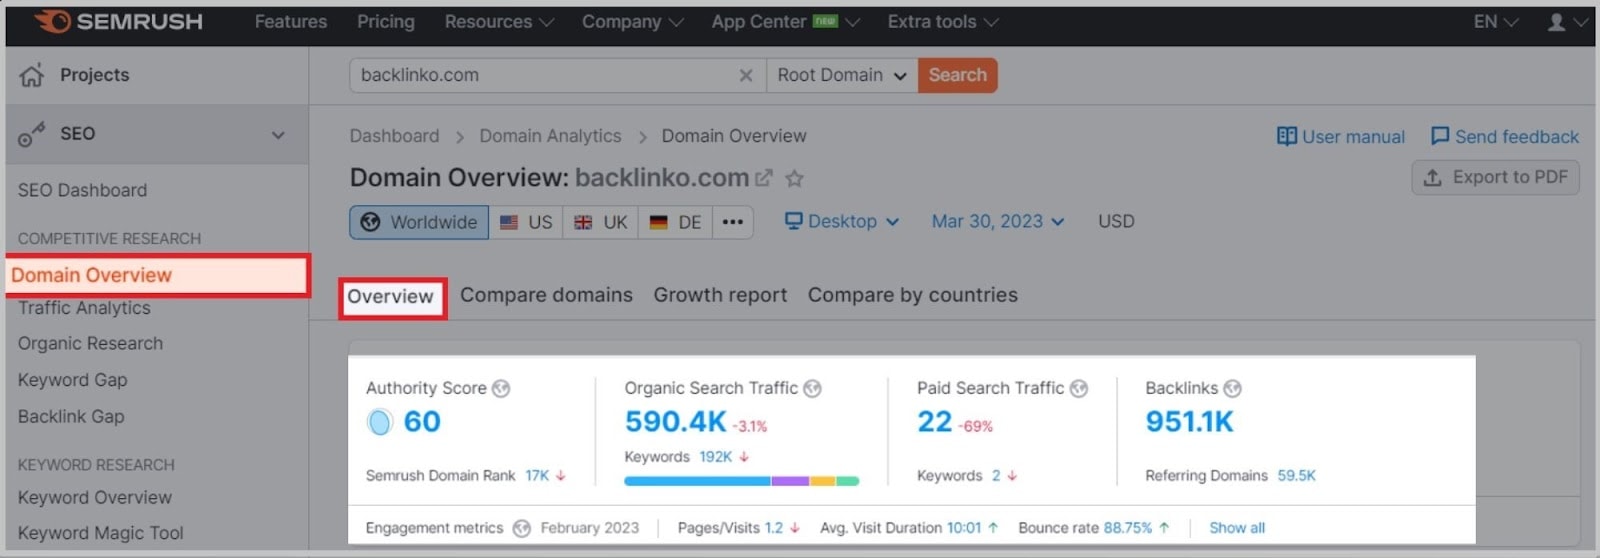This screenshot has height=558, width=1600.
Task: Open the Desktop device dropdown
Action: click(842, 221)
